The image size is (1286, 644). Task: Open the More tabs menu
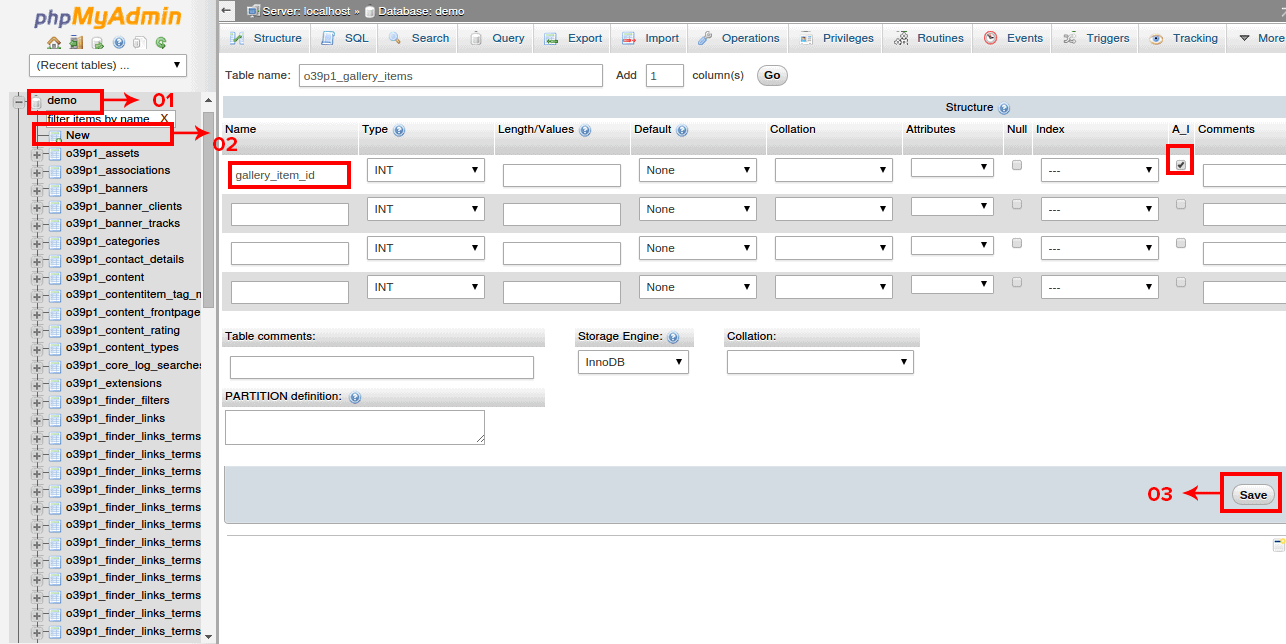coord(1258,38)
